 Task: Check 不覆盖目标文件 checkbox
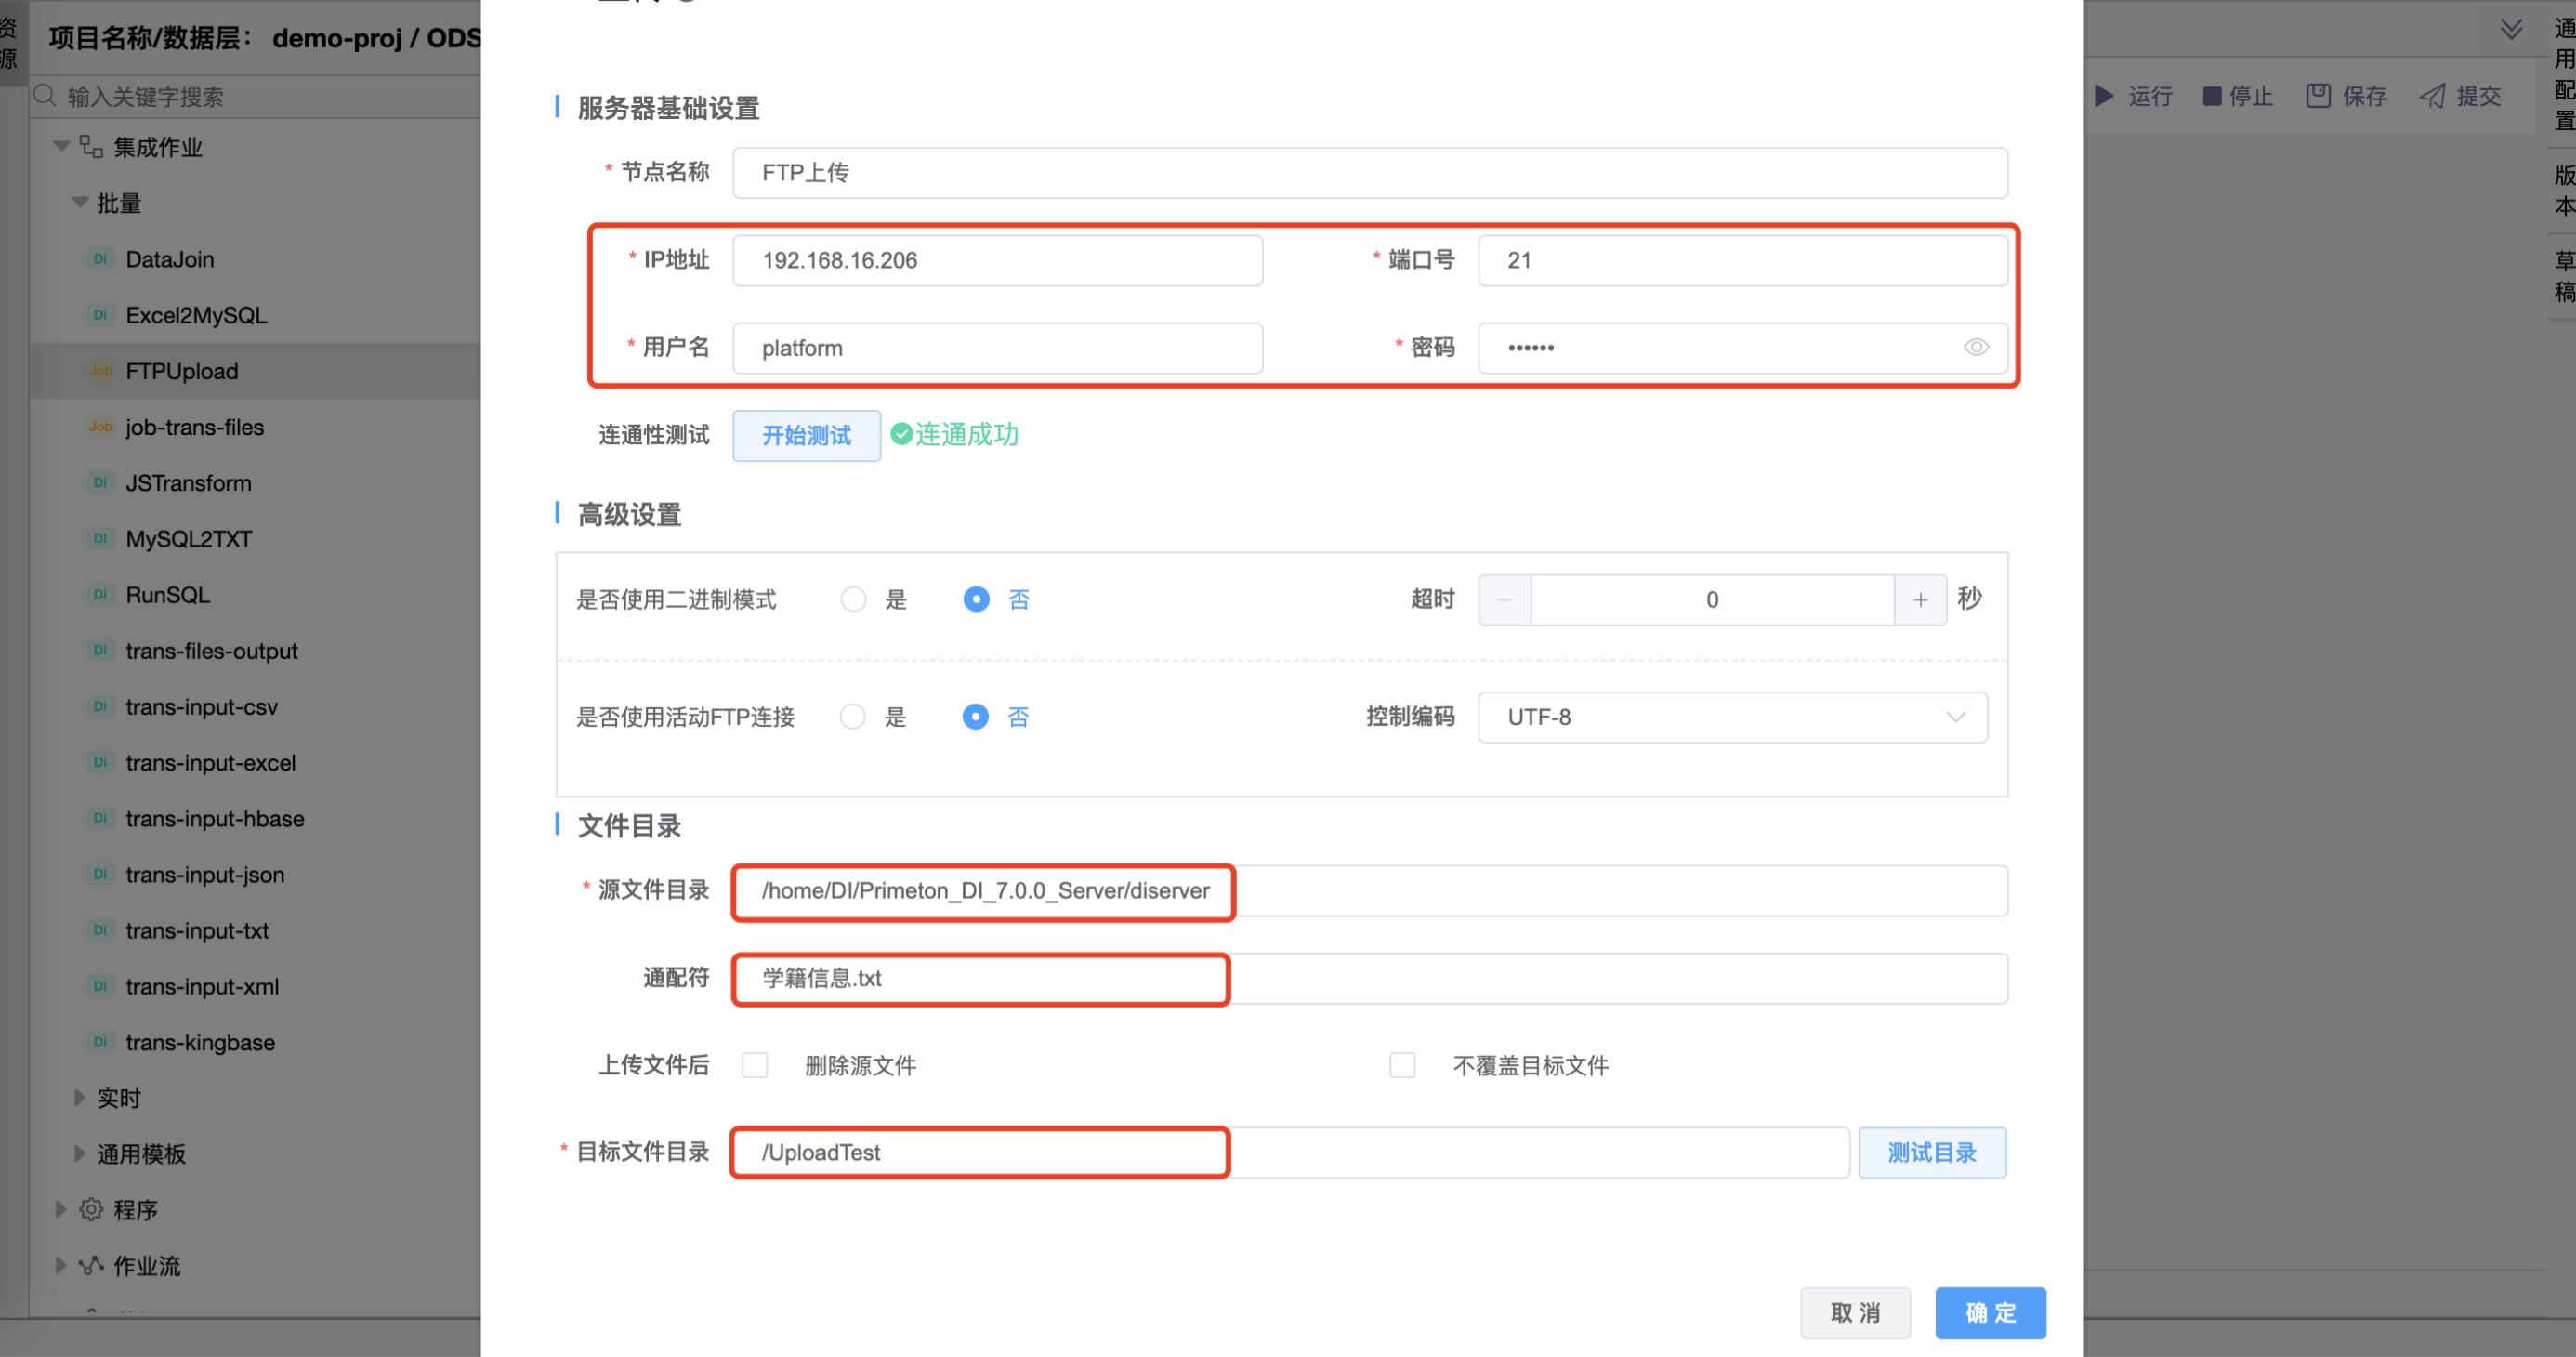click(x=1402, y=1066)
